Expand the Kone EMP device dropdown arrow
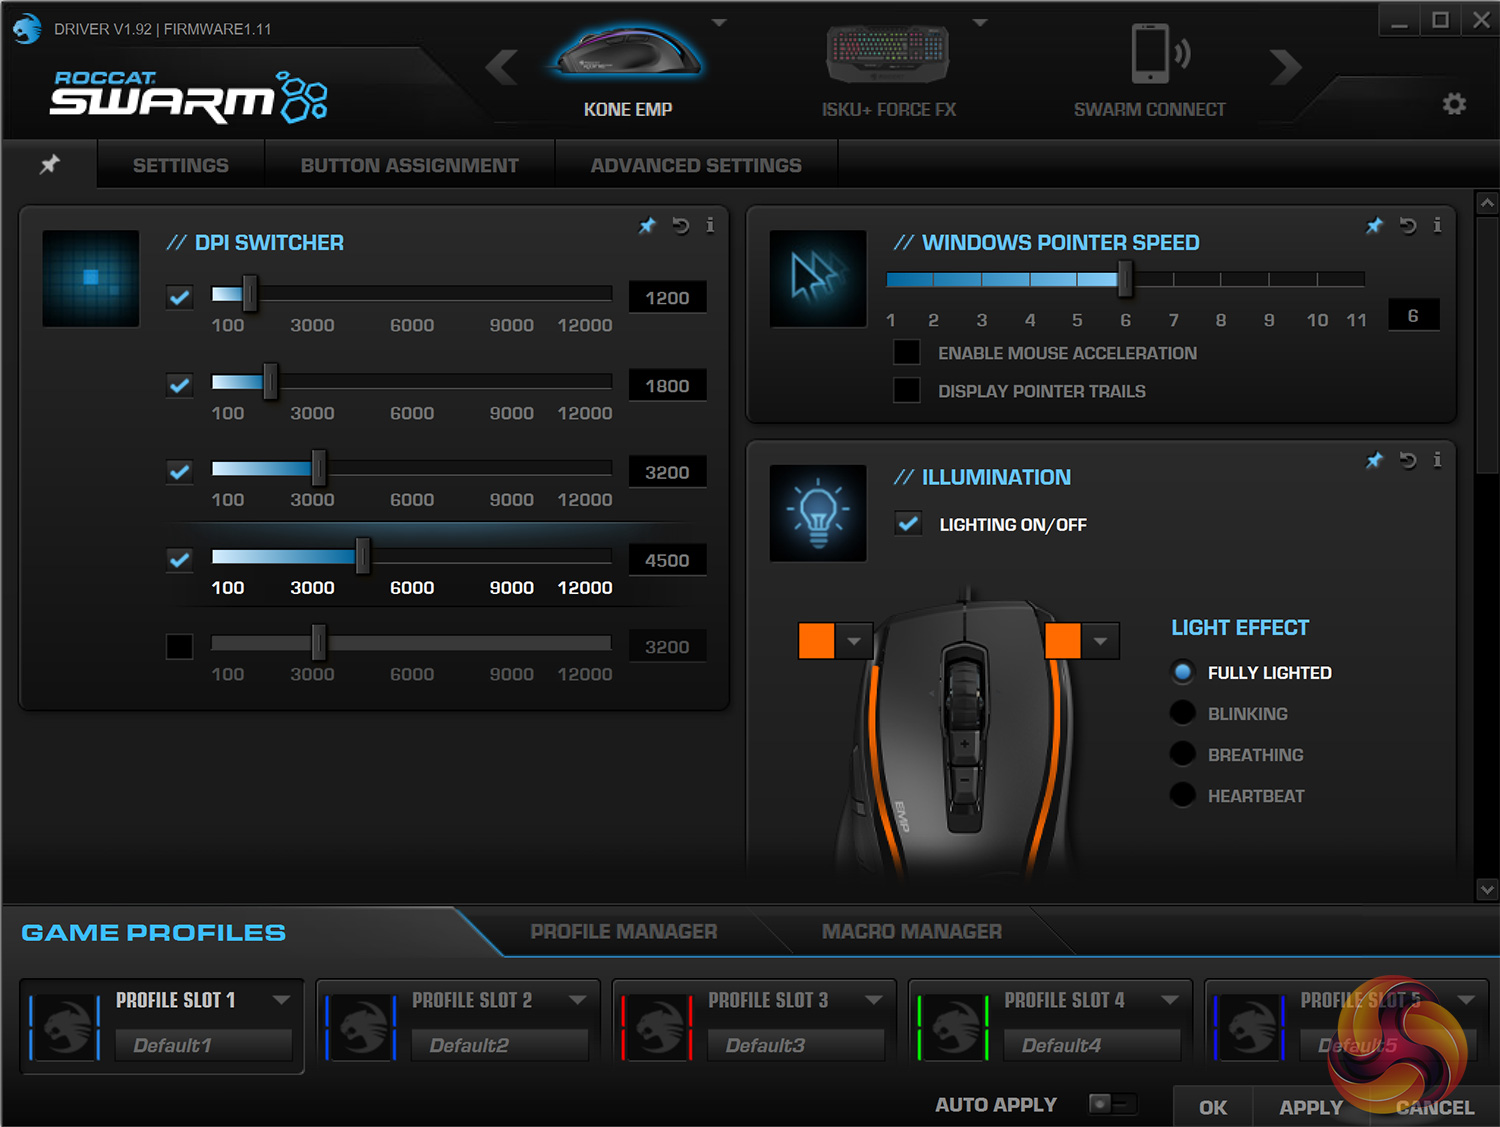1500x1127 pixels. pyautogui.click(x=719, y=22)
